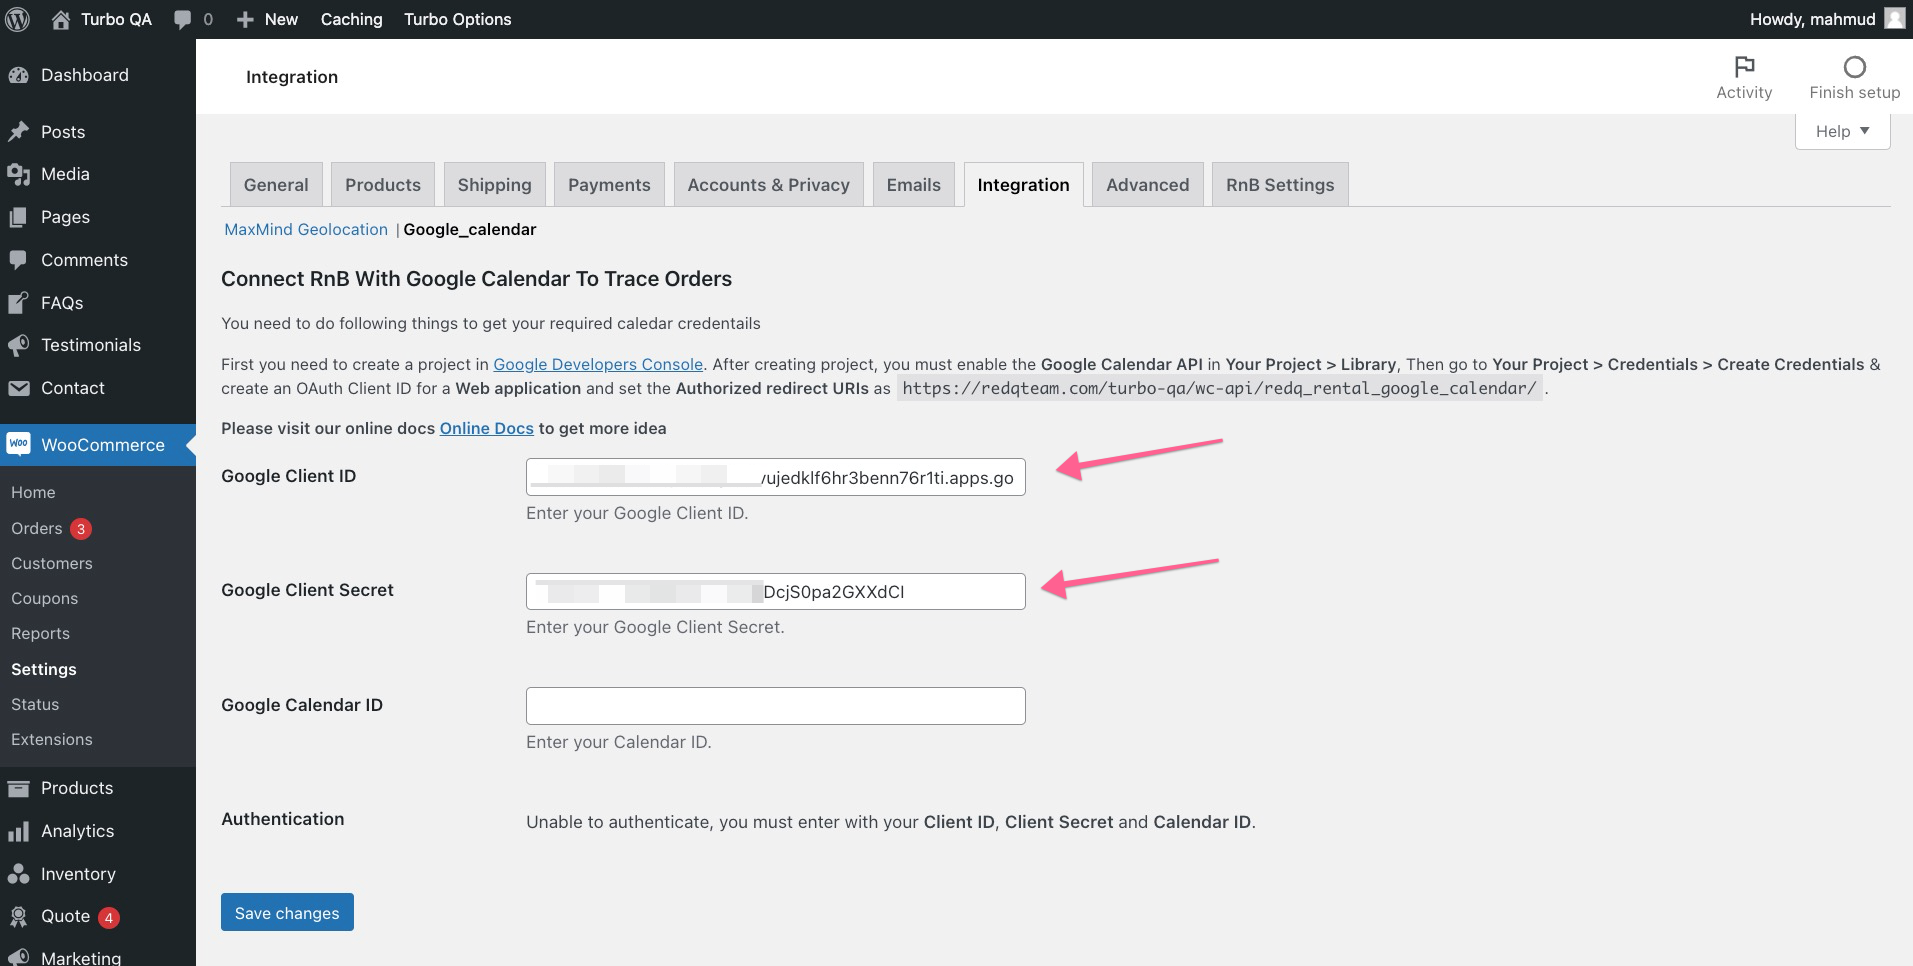Click the Pages icon in sidebar
1913x966 pixels.
click(18, 217)
